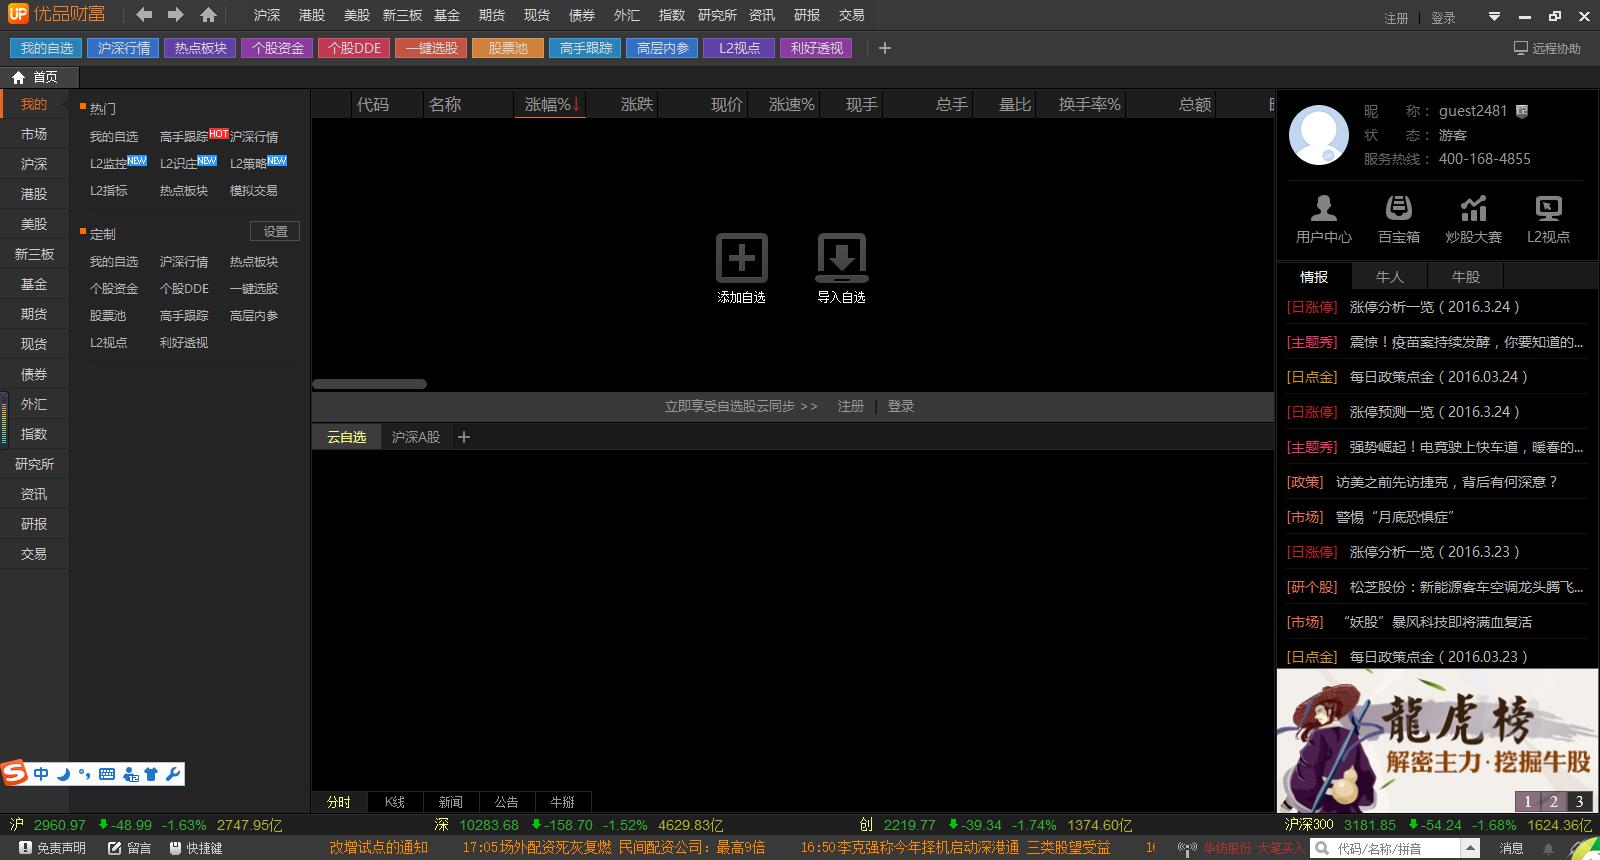Select the 公告 tab

507,802
